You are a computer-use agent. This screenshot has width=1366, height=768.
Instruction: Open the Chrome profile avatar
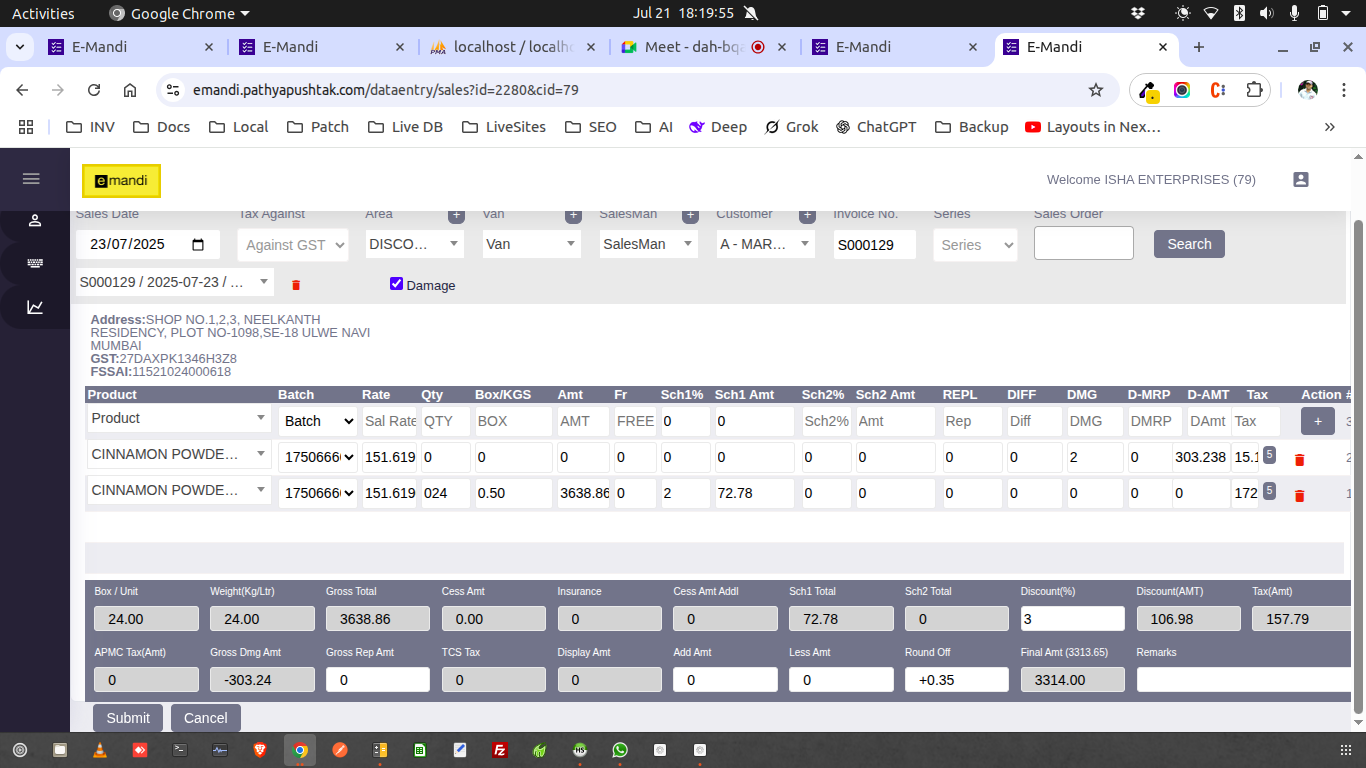(1308, 90)
